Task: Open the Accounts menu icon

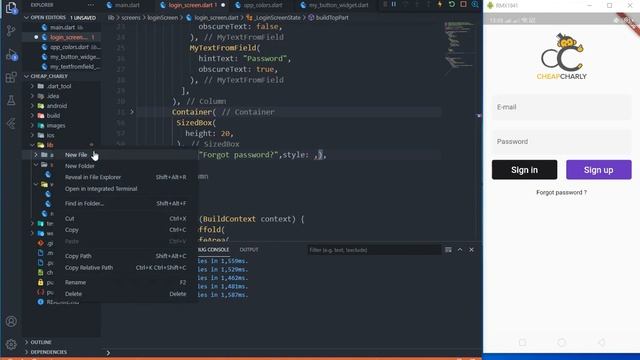Action: tap(11, 321)
